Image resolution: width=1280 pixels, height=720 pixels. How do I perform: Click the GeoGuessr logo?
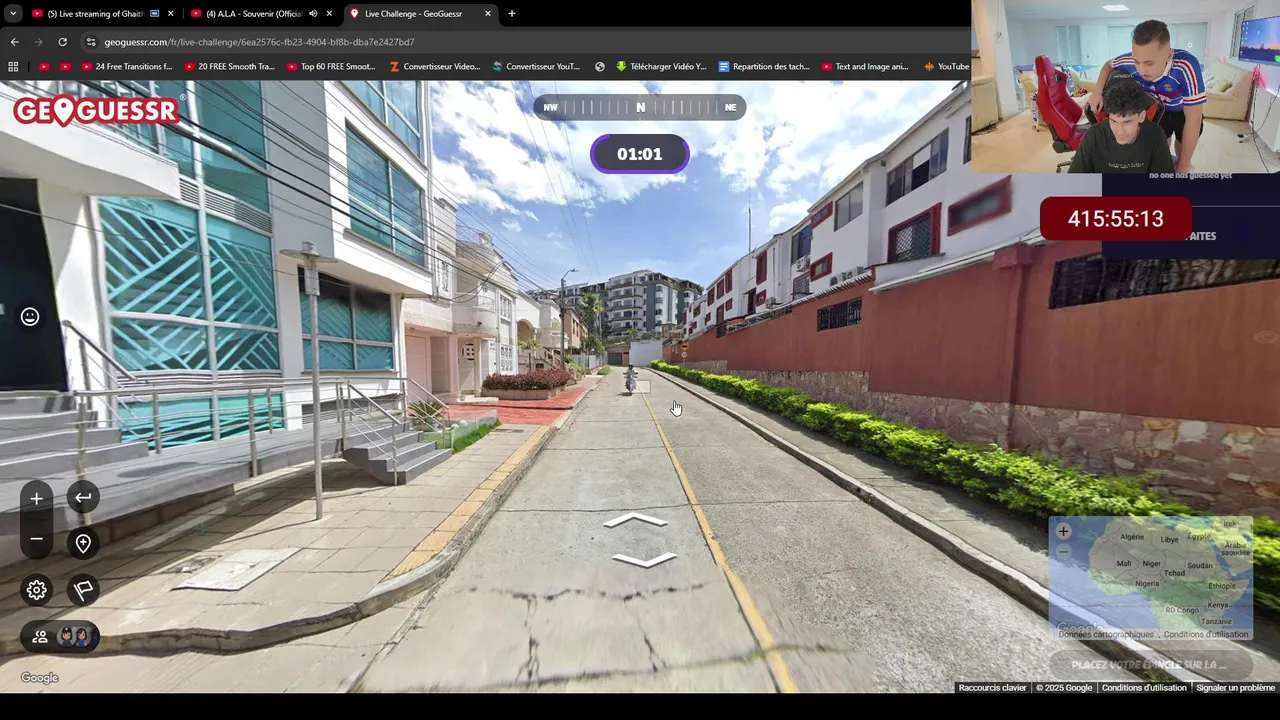pyautogui.click(x=96, y=110)
